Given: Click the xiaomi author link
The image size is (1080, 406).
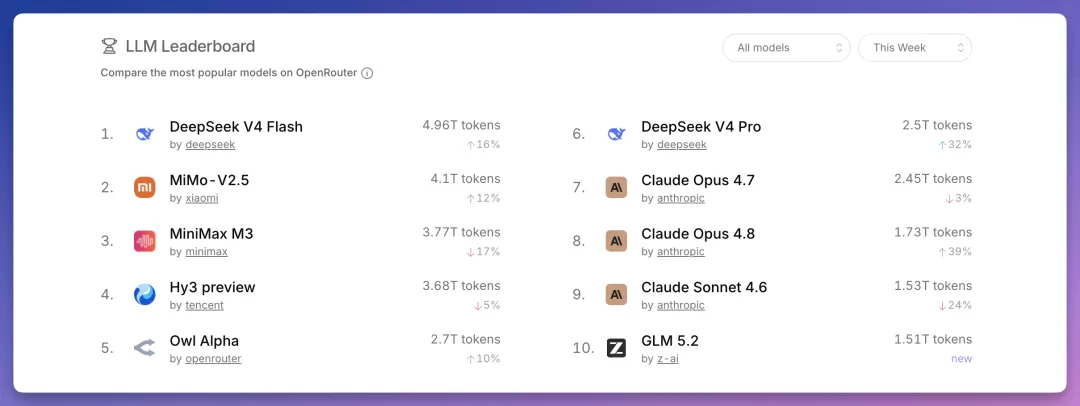Looking at the screenshot, I should tap(202, 199).
